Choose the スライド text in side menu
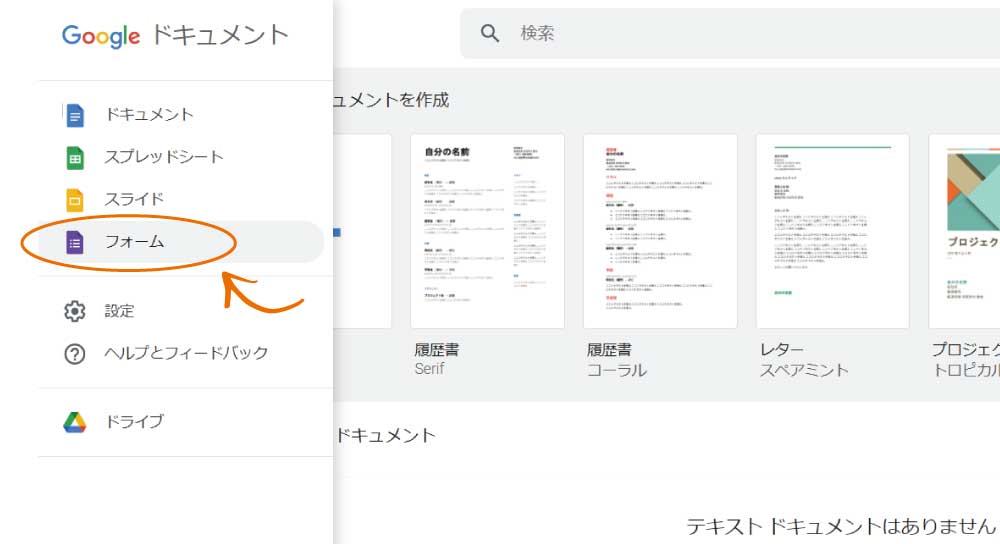The height and width of the screenshot is (544, 1000). [x=134, y=199]
